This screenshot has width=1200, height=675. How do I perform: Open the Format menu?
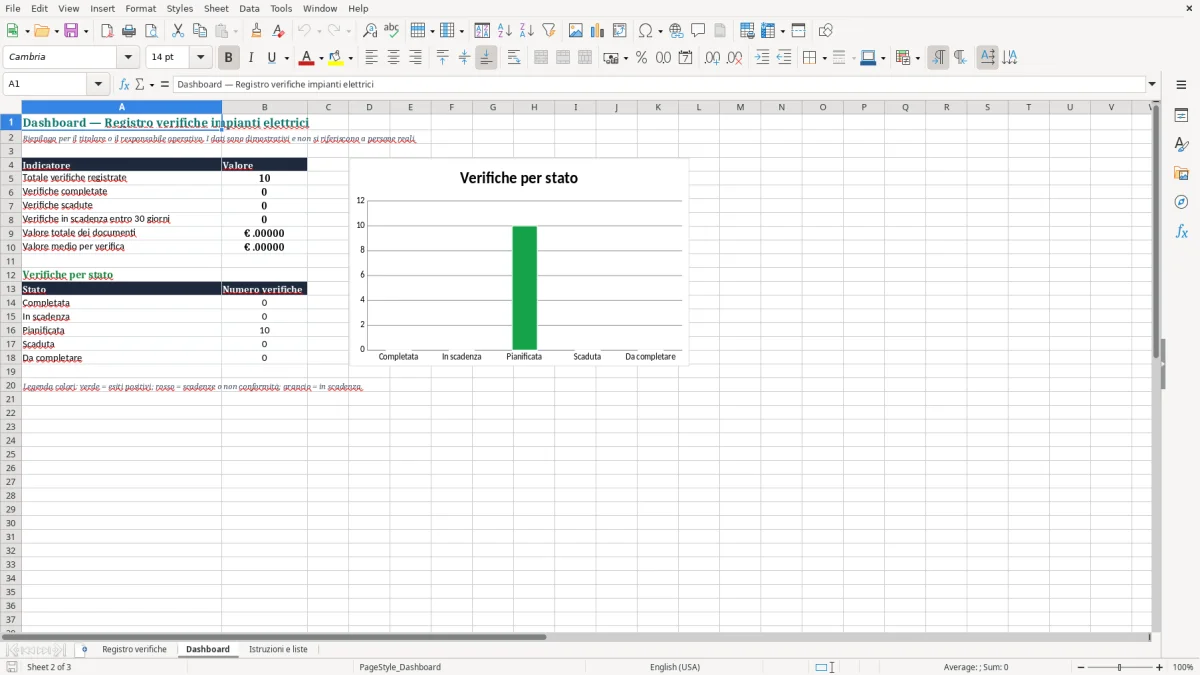(x=141, y=8)
